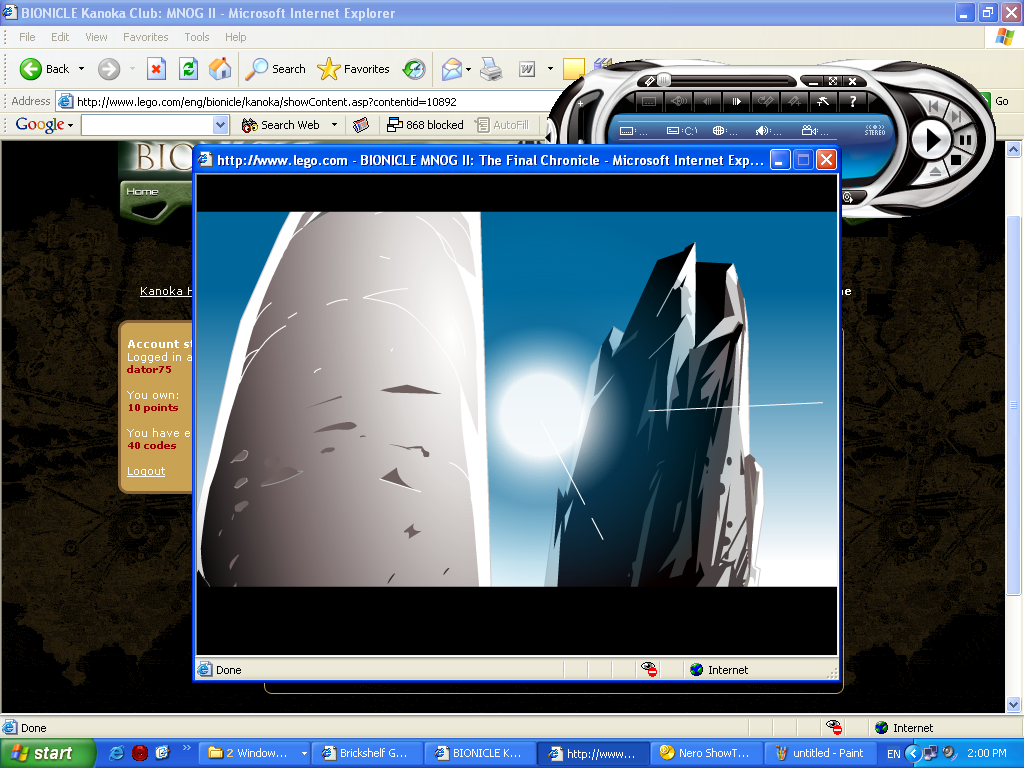Open the History clock icon
The width and height of the screenshot is (1024, 768).
pyautogui.click(x=414, y=69)
